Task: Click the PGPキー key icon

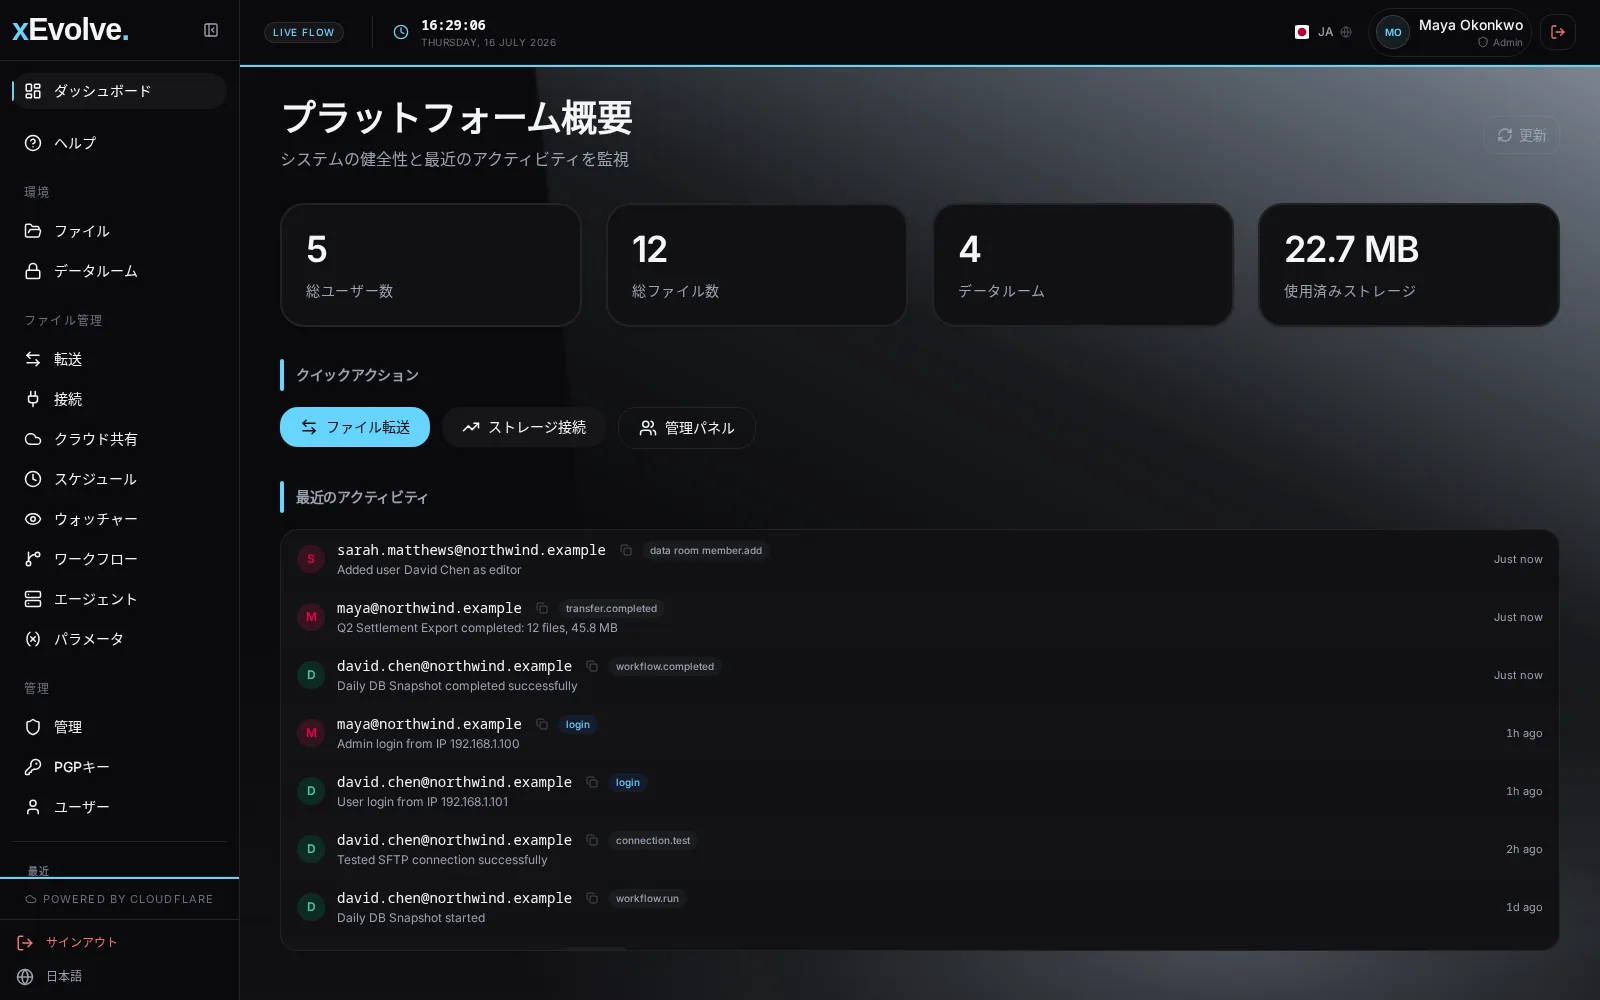Action: [x=33, y=767]
